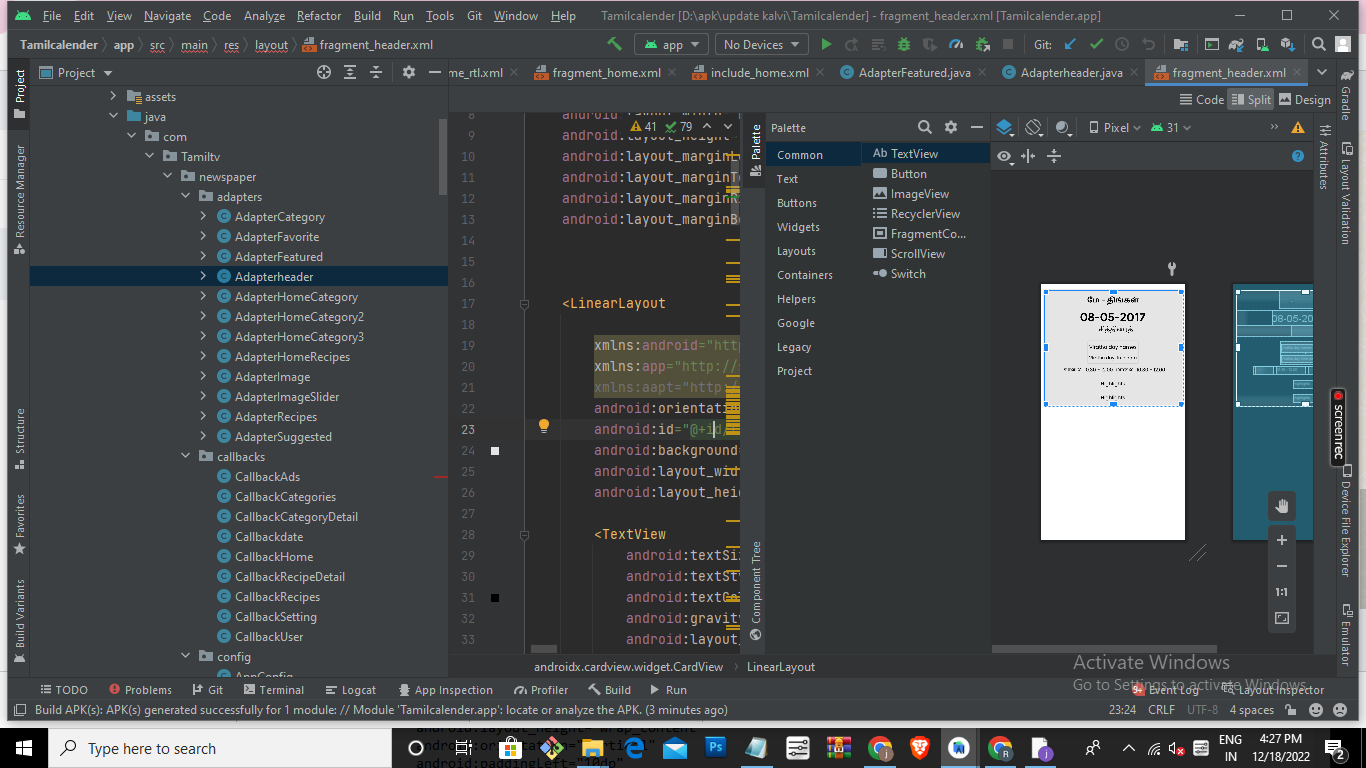The width and height of the screenshot is (1366, 768).
Task: Open the Palette gear settings
Action: (x=951, y=127)
